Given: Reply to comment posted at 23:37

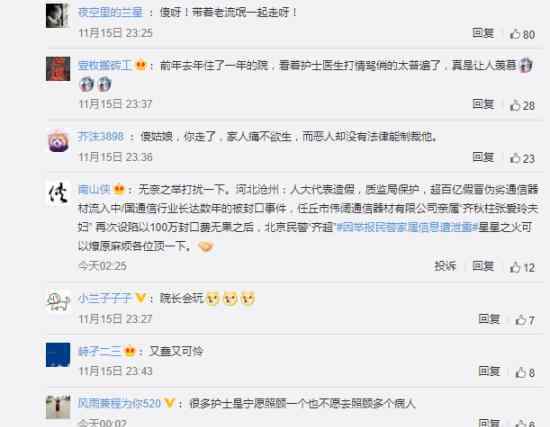Looking at the screenshot, I should tap(483, 104).
